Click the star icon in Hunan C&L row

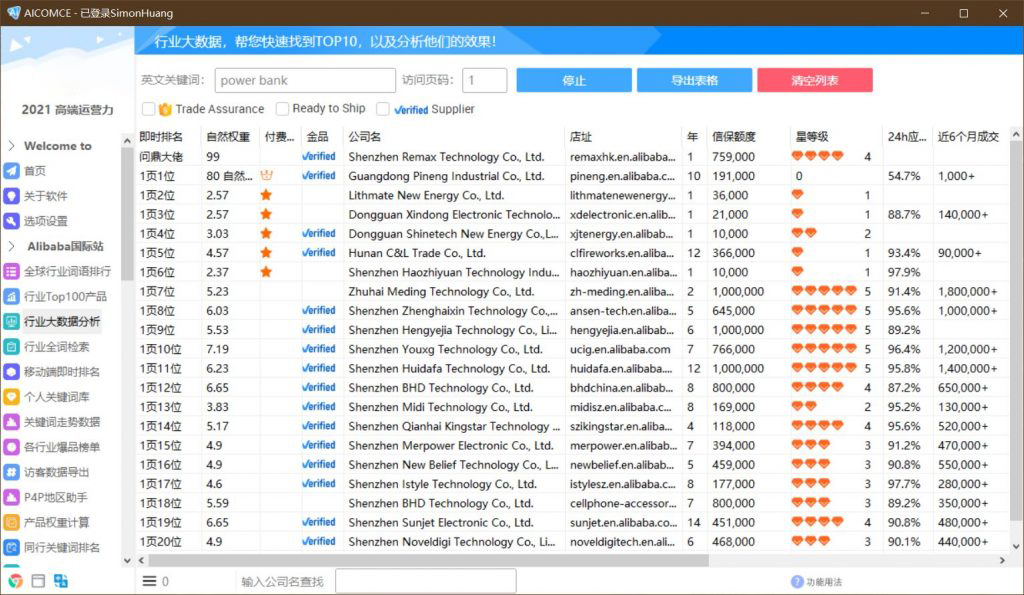tap(266, 253)
